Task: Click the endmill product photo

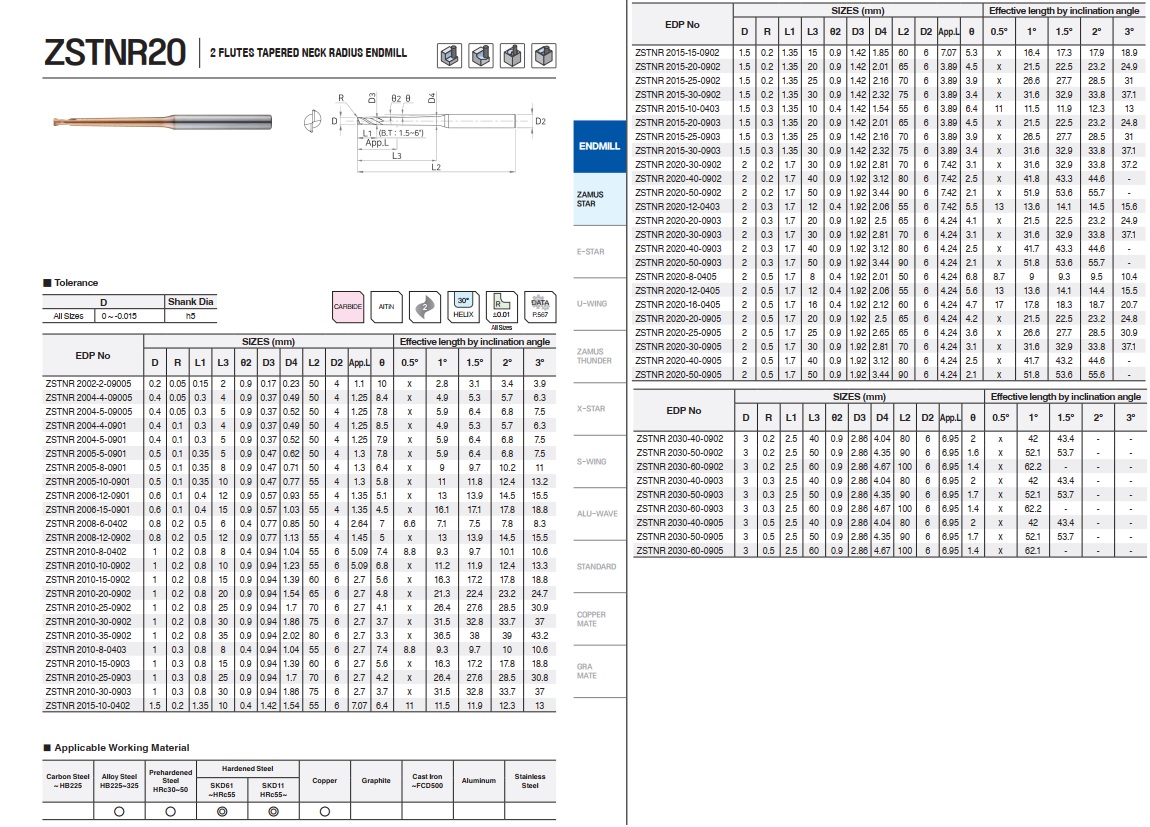Action: click(x=163, y=122)
